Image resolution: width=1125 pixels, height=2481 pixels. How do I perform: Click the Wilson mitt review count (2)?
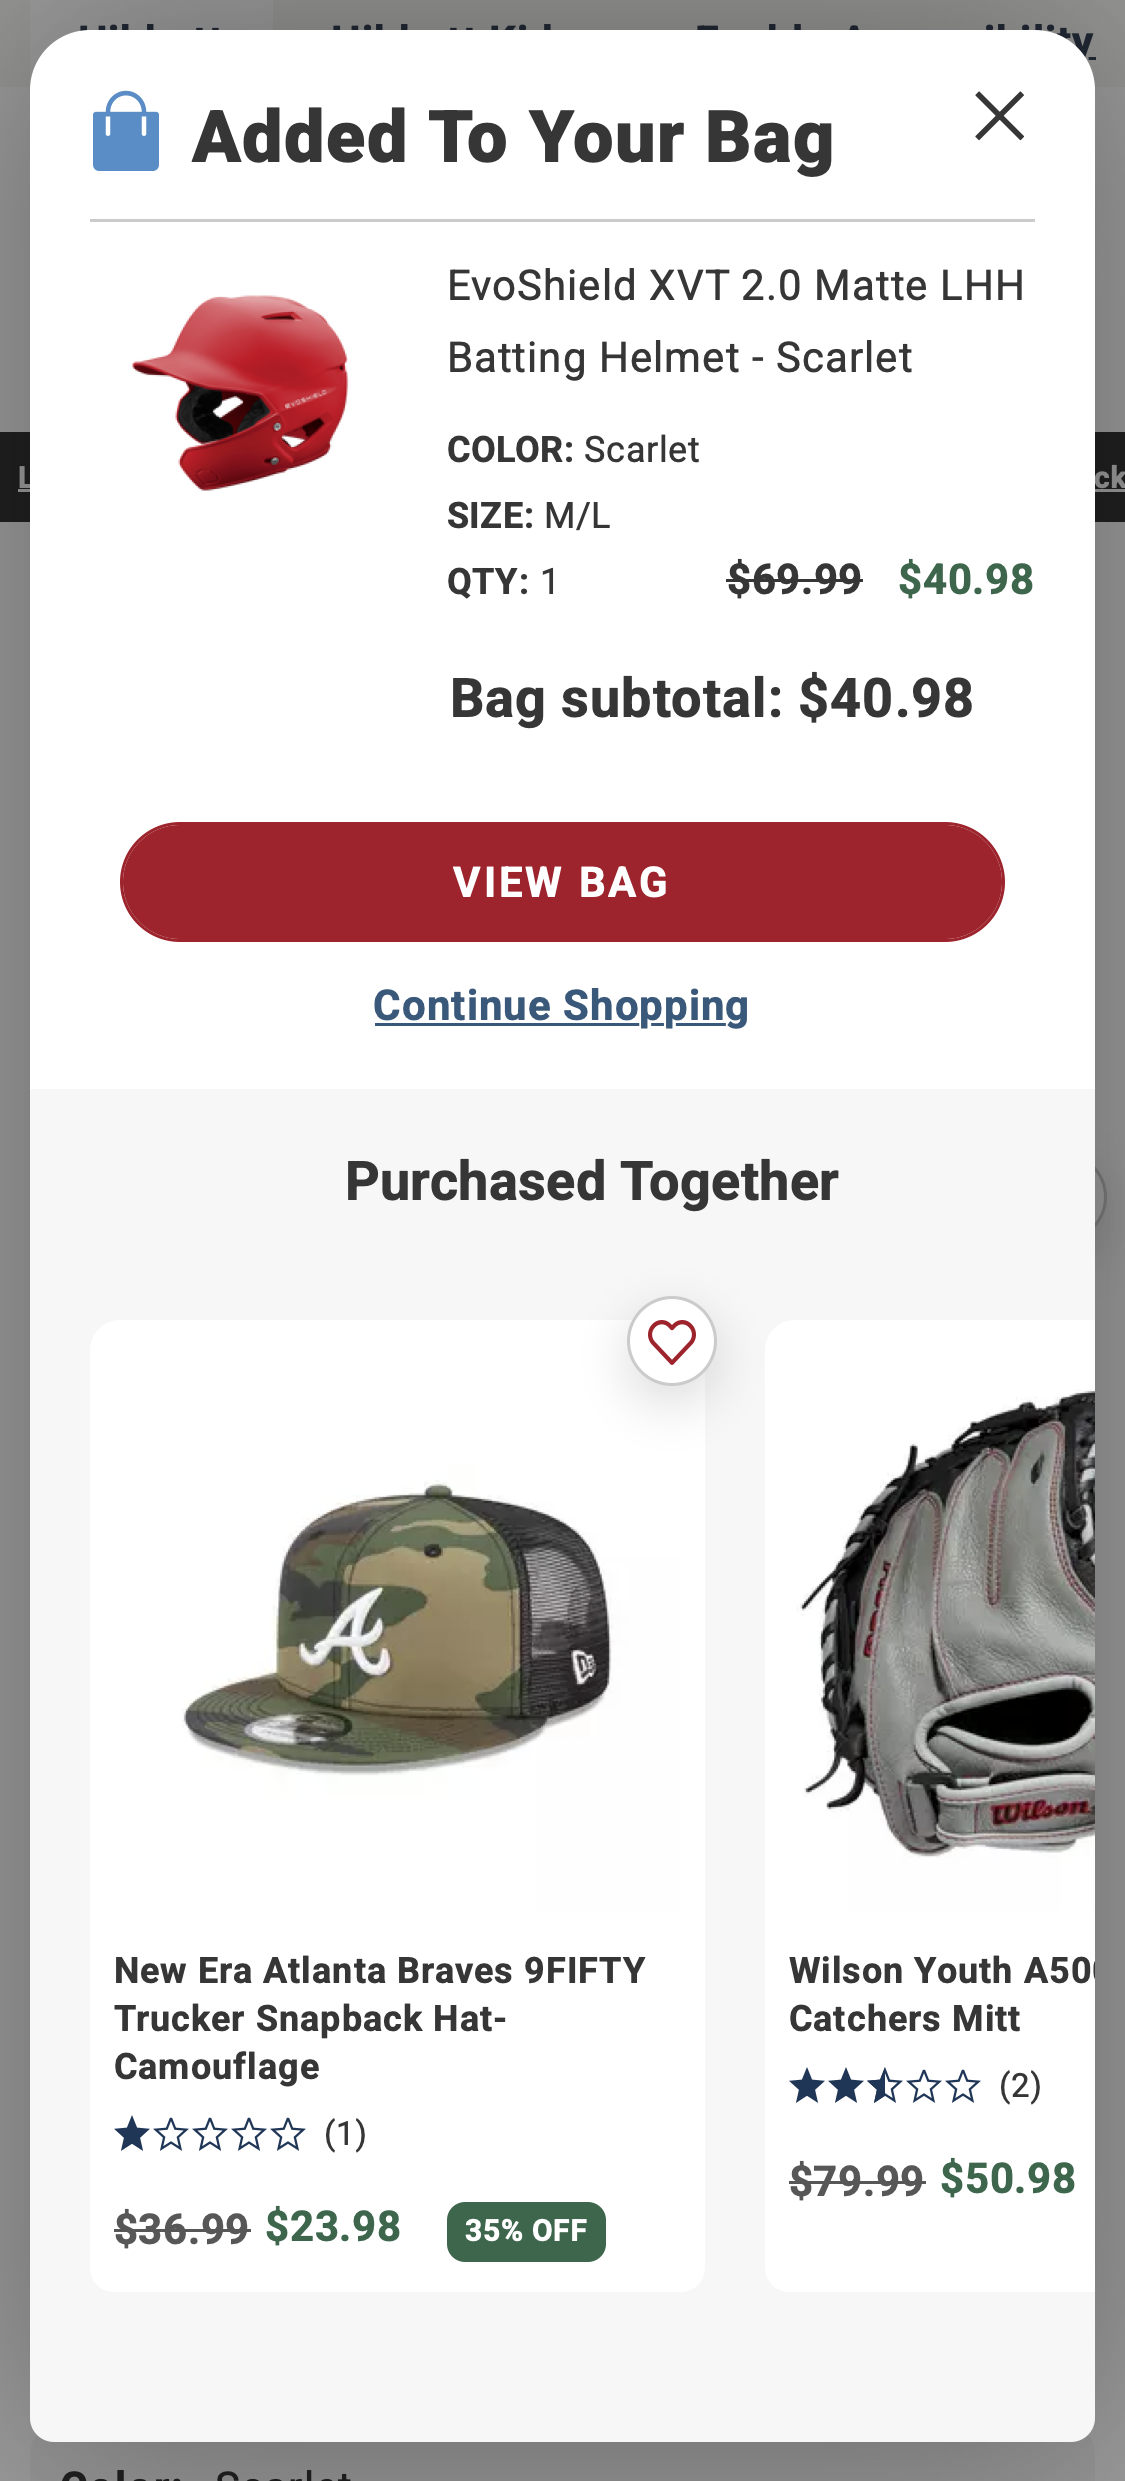1020,2086
